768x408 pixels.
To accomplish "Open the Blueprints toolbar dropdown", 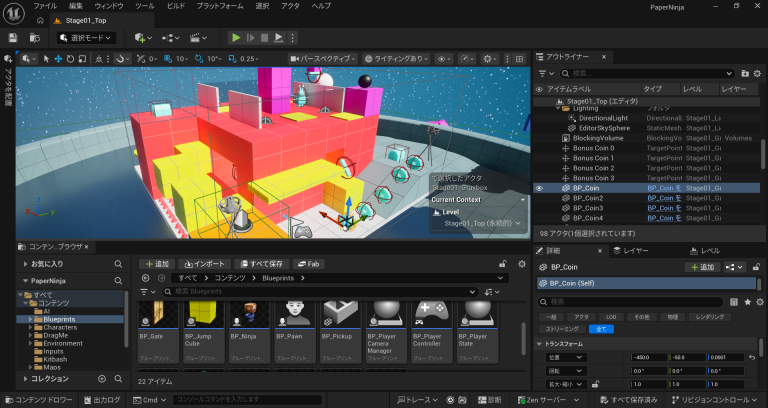I will coord(171,38).
